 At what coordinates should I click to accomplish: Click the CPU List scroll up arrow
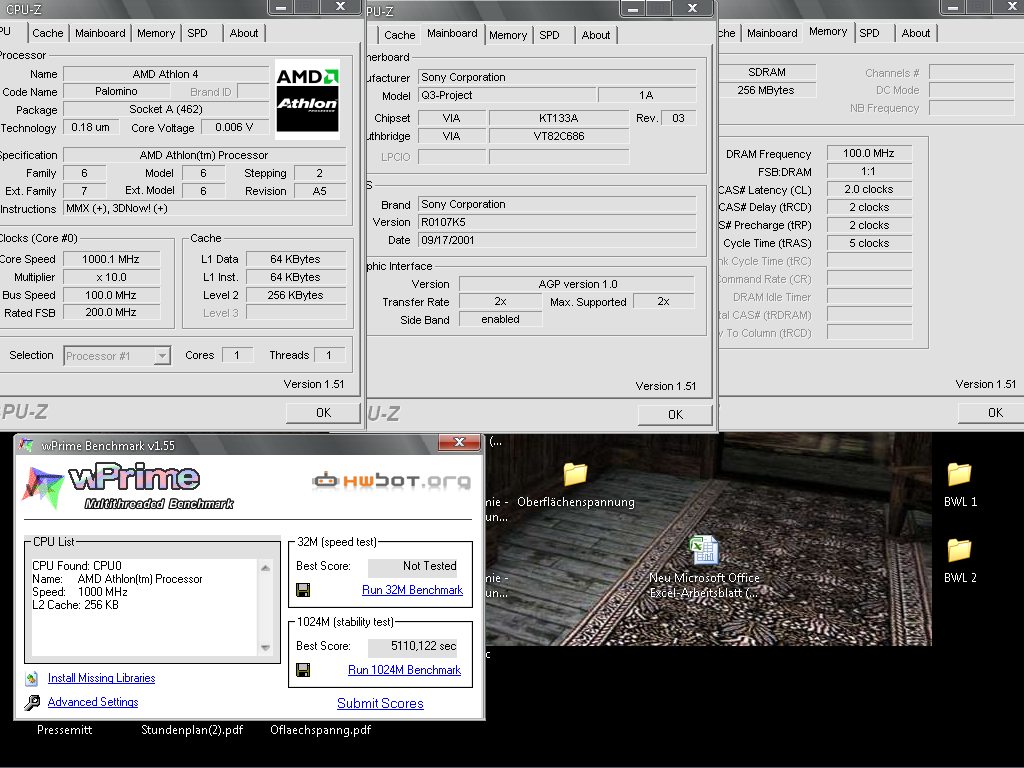(x=265, y=568)
